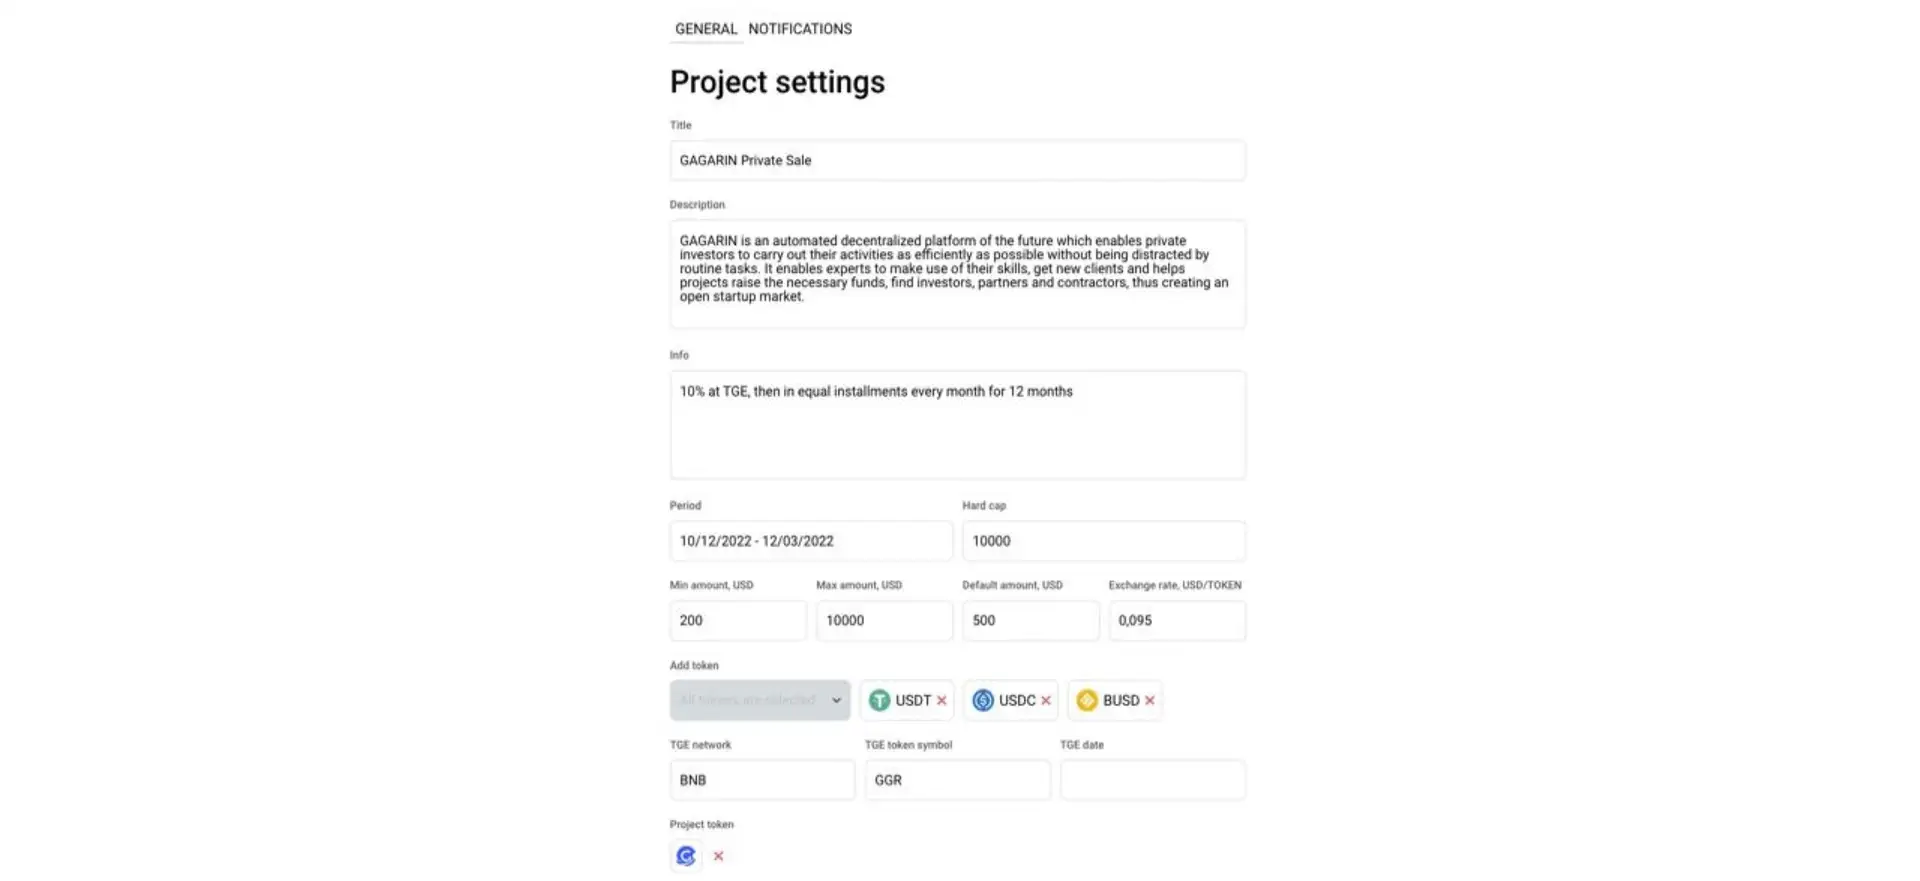This screenshot has width=1920, height=881.
Task: Edit the Min amount USD field
Action: 737,621
